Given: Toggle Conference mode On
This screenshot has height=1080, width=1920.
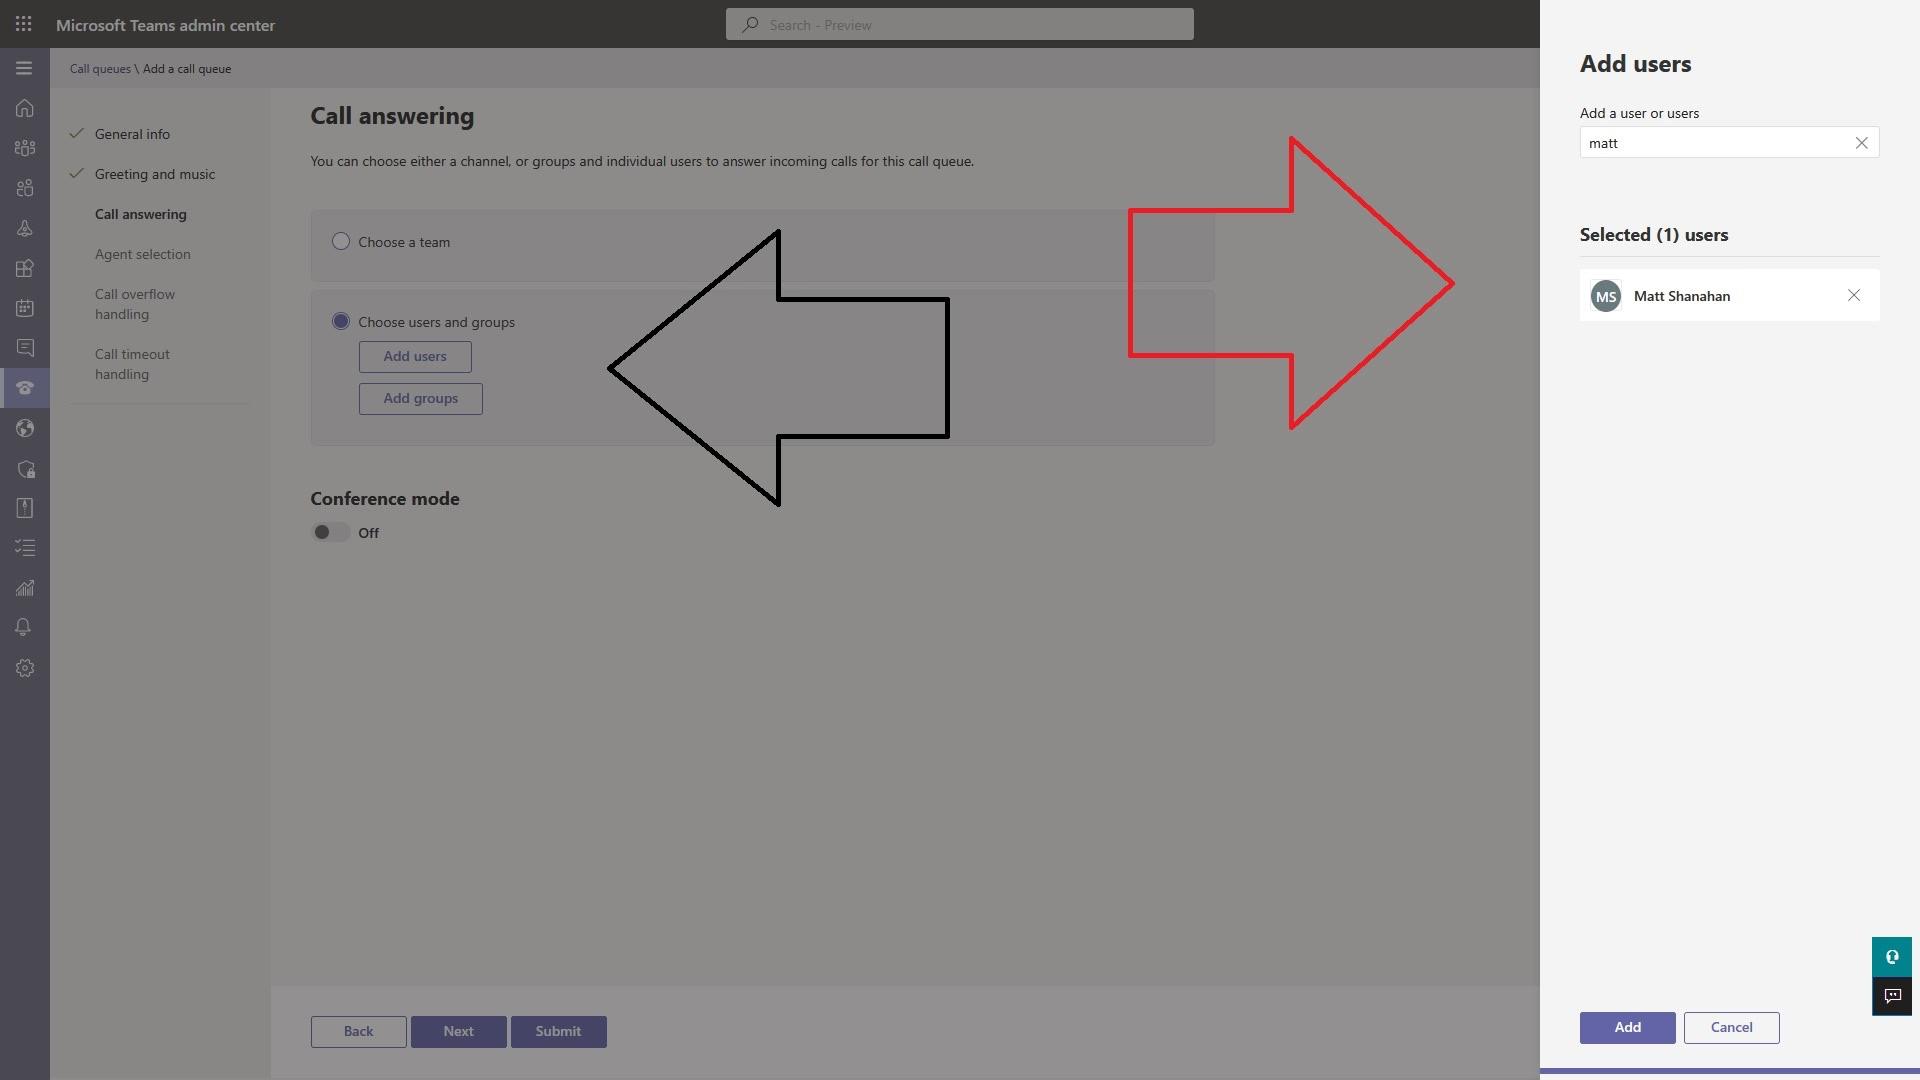Looking at the screenshot, I should pos(328,533).
